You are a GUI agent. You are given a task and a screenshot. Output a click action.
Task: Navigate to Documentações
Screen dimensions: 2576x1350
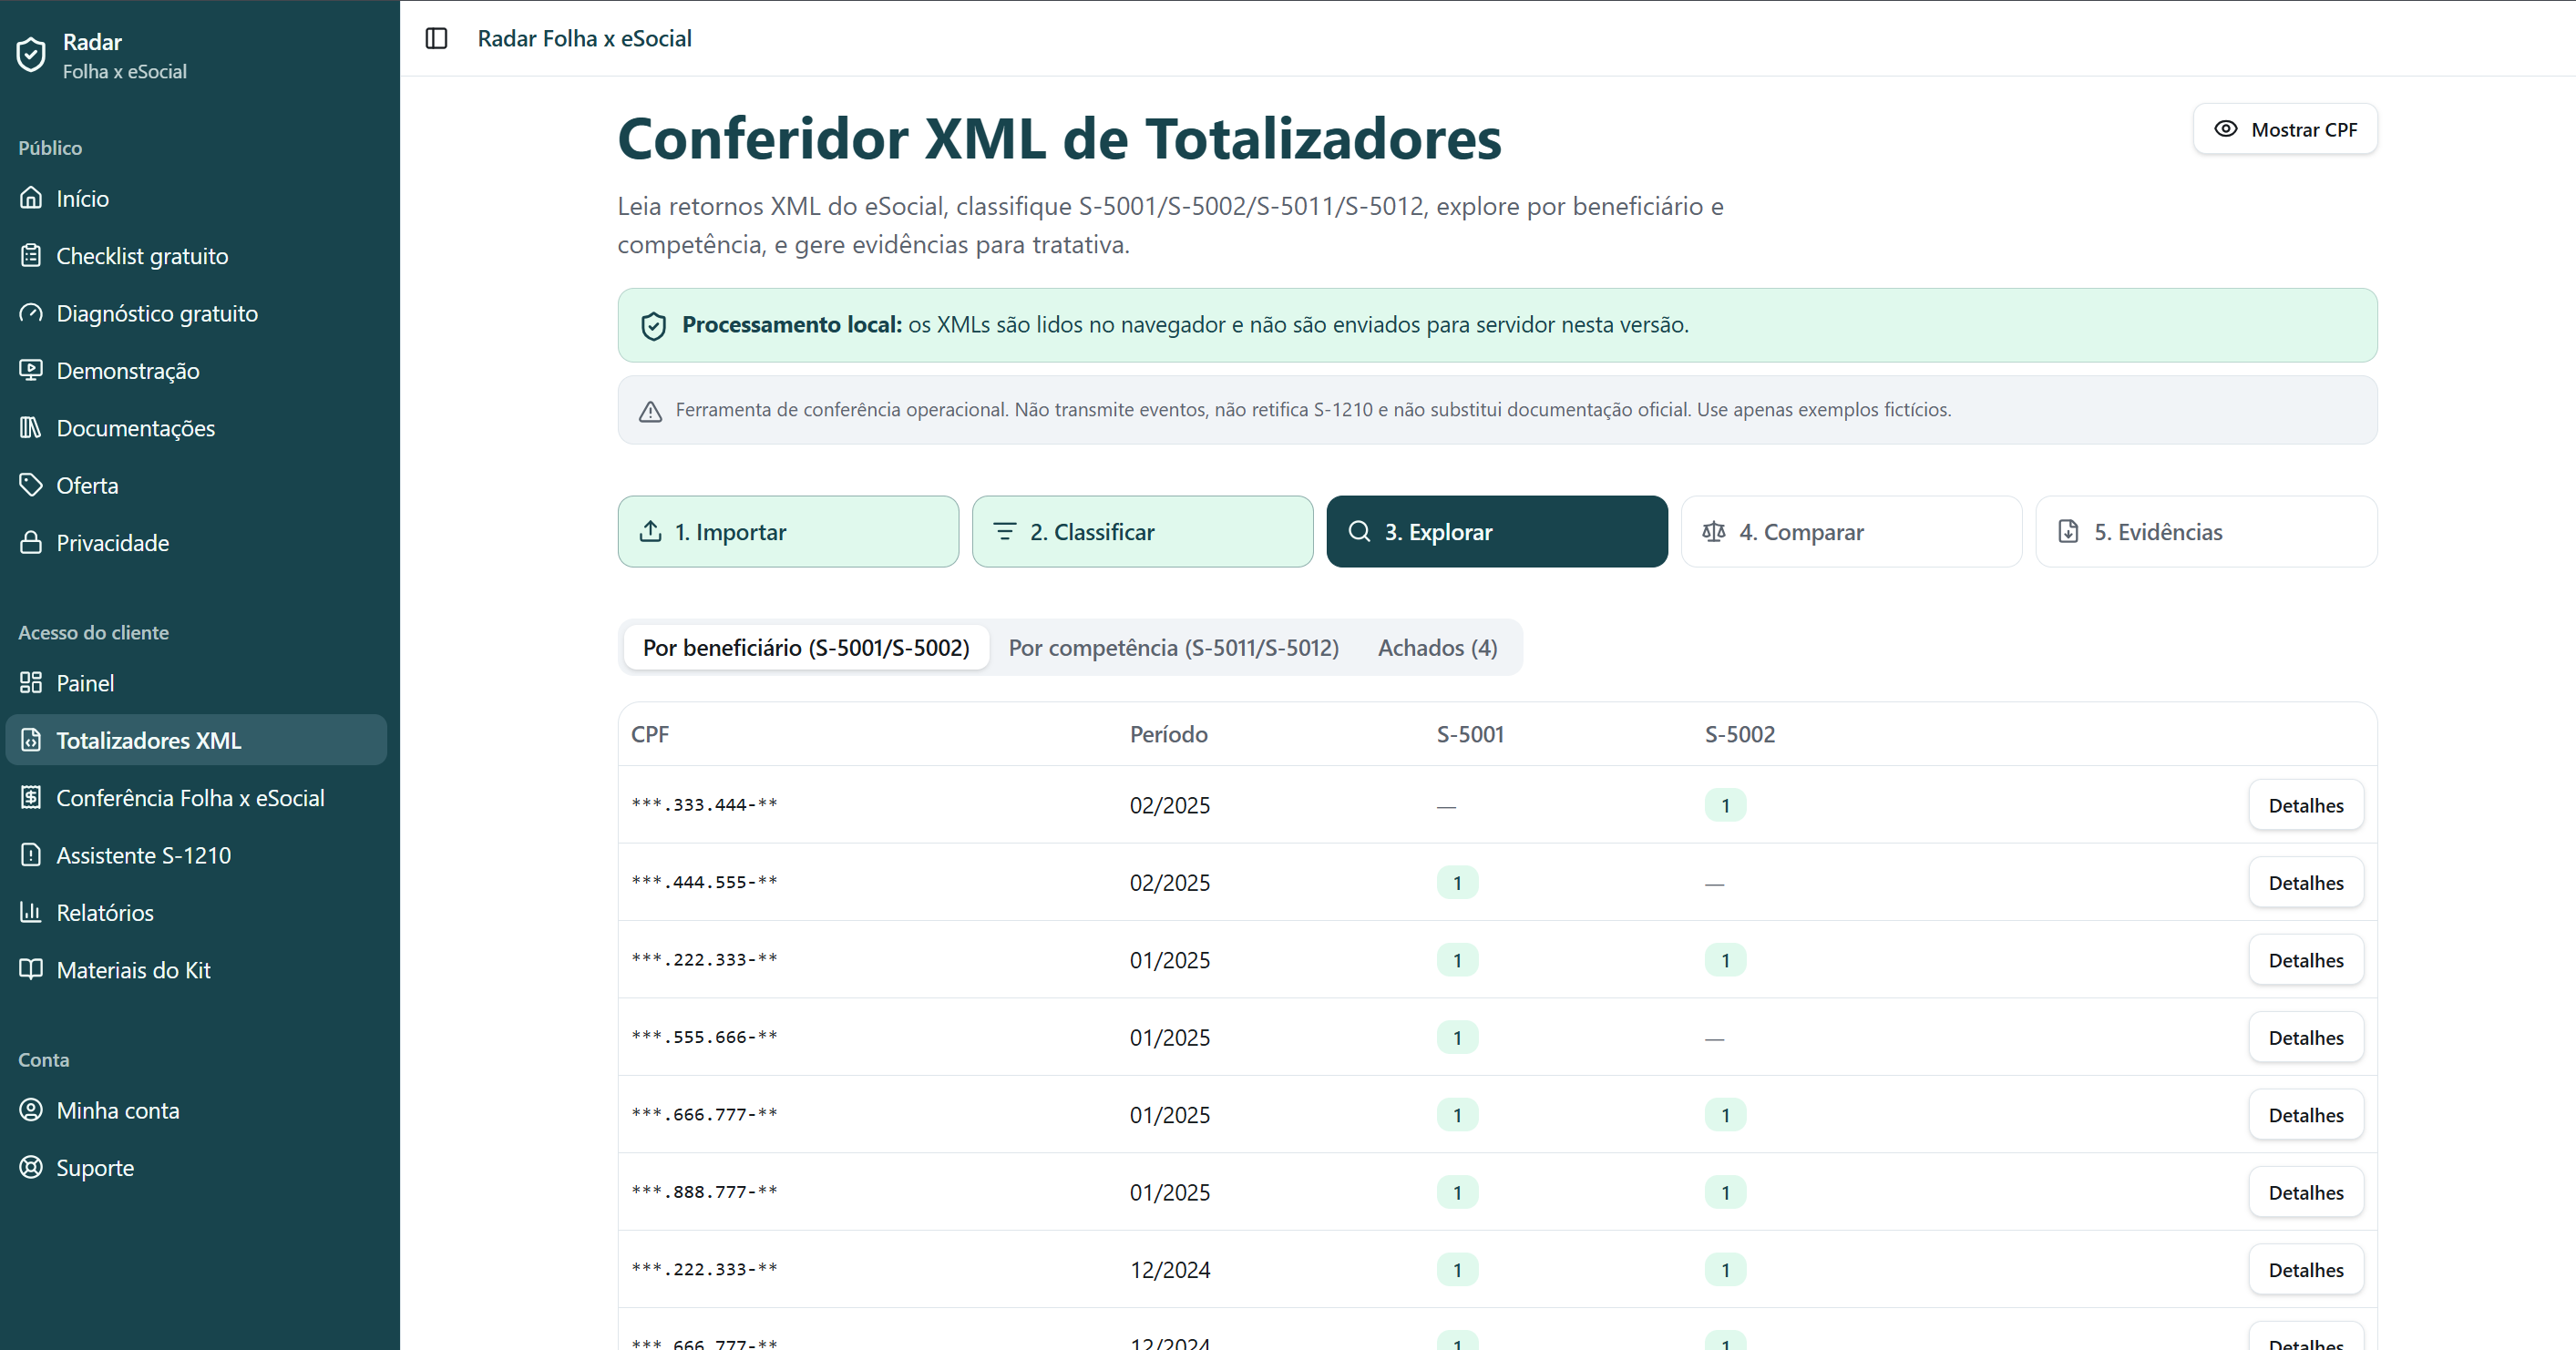(x=196, y=428)
